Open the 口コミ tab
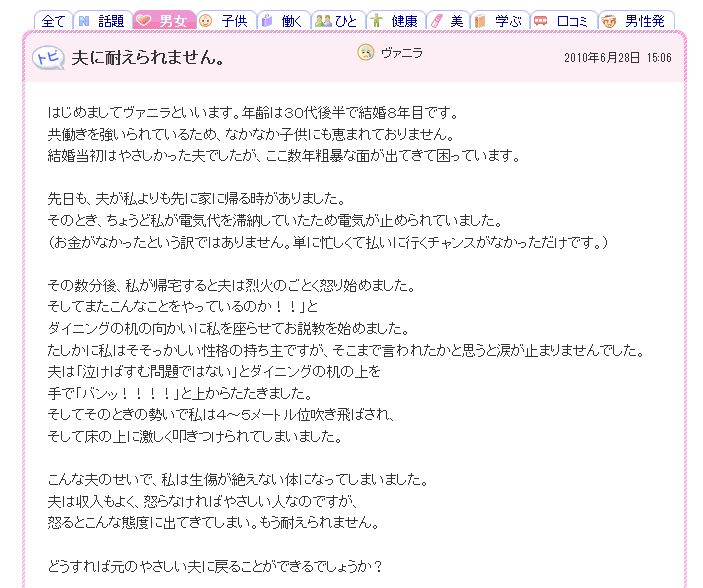The width and height of the screenshot is (703, 588). tap(564, 21)
